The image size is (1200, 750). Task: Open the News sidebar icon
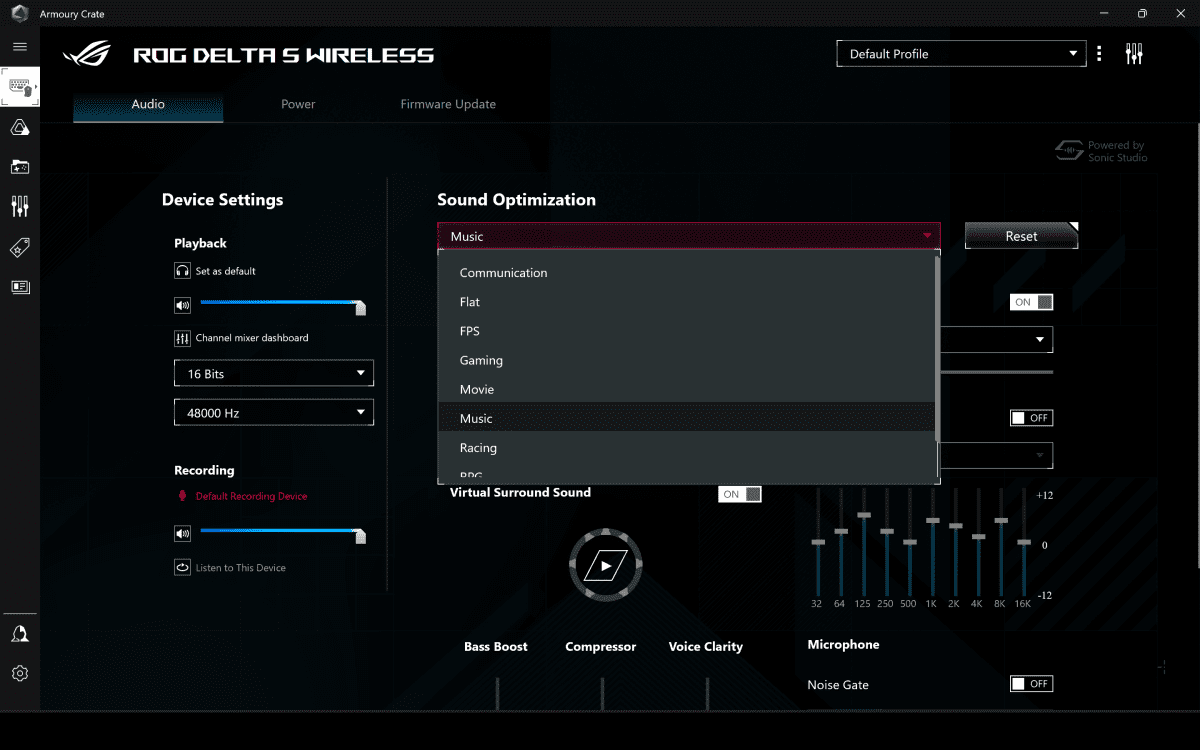[x=20, y=287]
